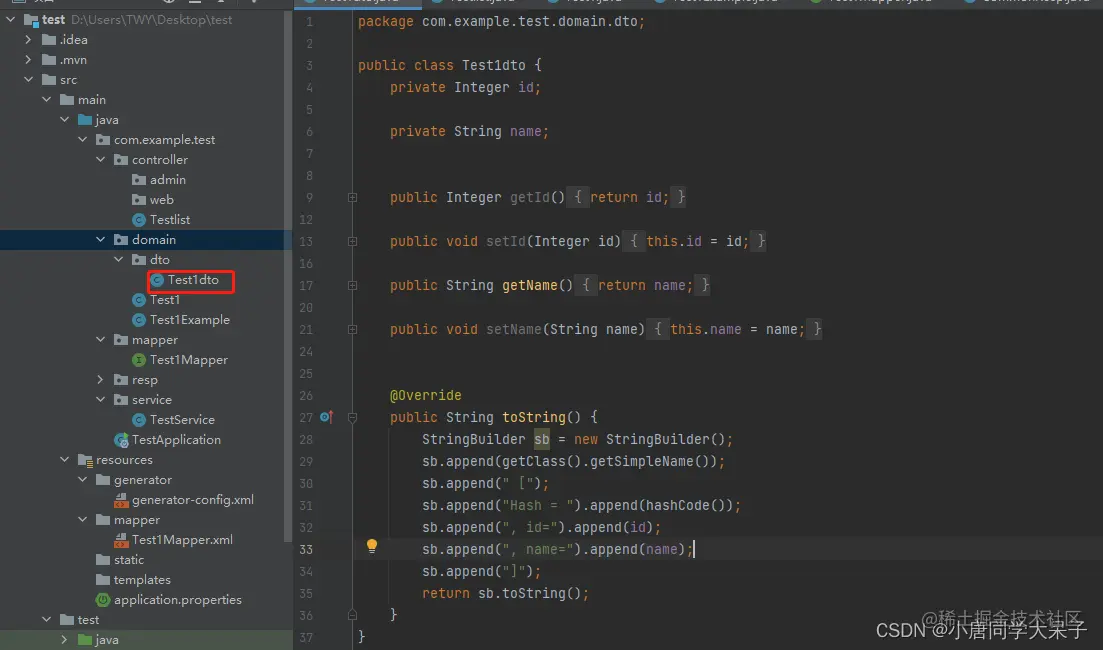
Task: Collapse the test folder under src
Action: [46, 620]
